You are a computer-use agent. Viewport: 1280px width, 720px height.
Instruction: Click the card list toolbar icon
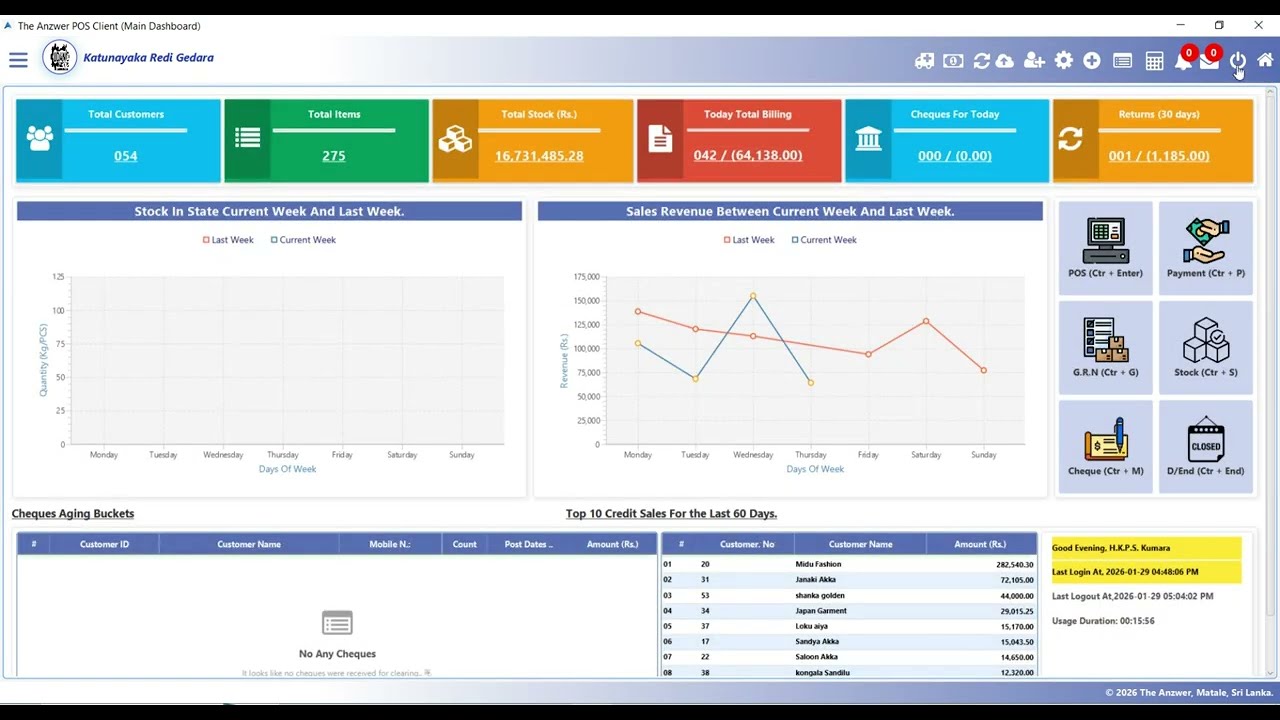click(1122, 61)
